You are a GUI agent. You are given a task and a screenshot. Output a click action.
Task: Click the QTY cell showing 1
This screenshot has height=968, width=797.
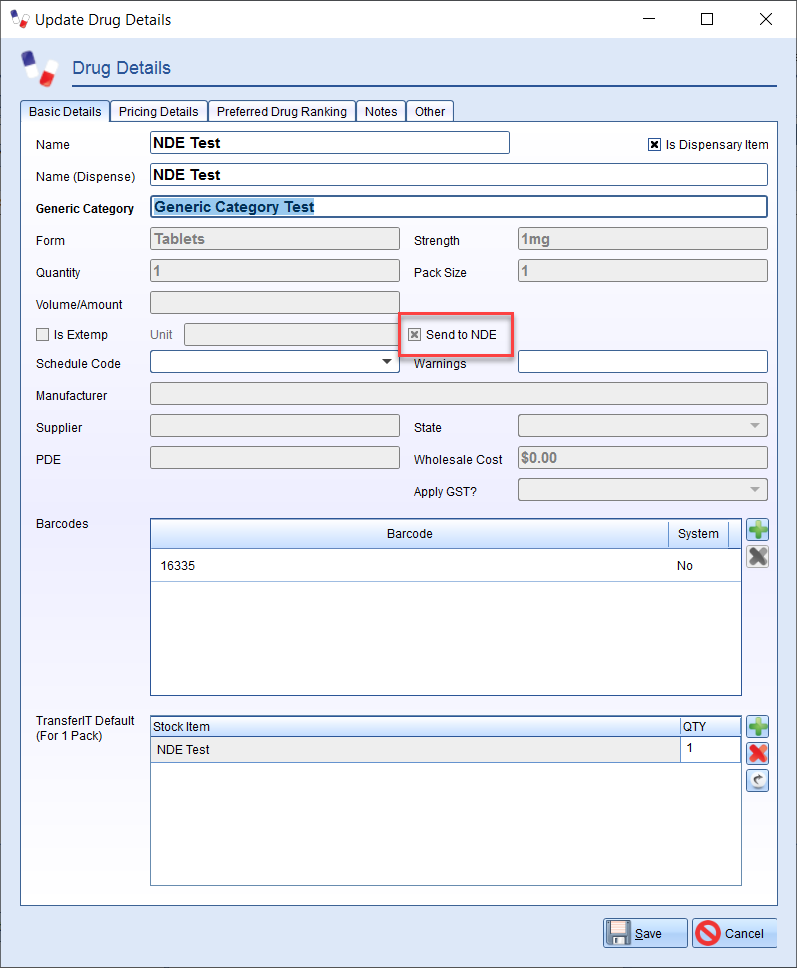coord(710,749)
